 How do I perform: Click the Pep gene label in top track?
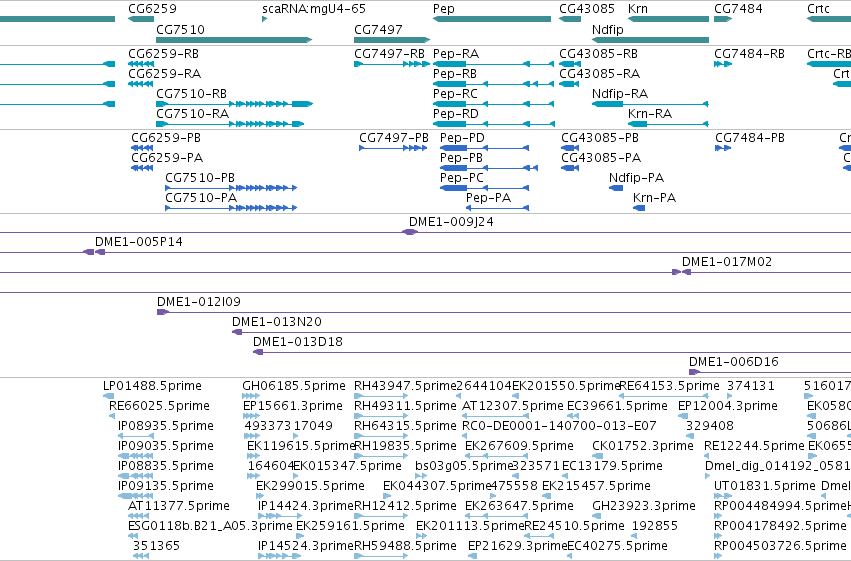tap(443, 9)
